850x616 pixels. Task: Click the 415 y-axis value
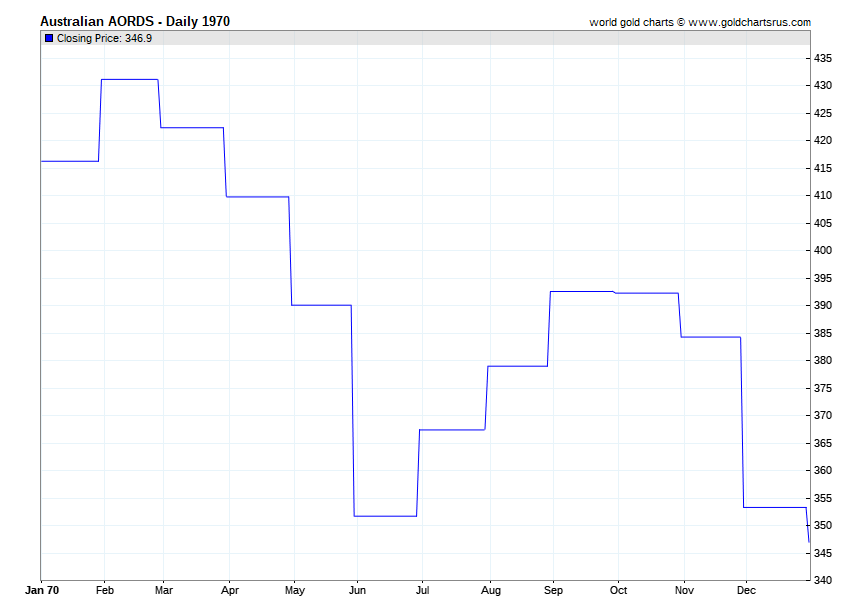tap(823, 169)
